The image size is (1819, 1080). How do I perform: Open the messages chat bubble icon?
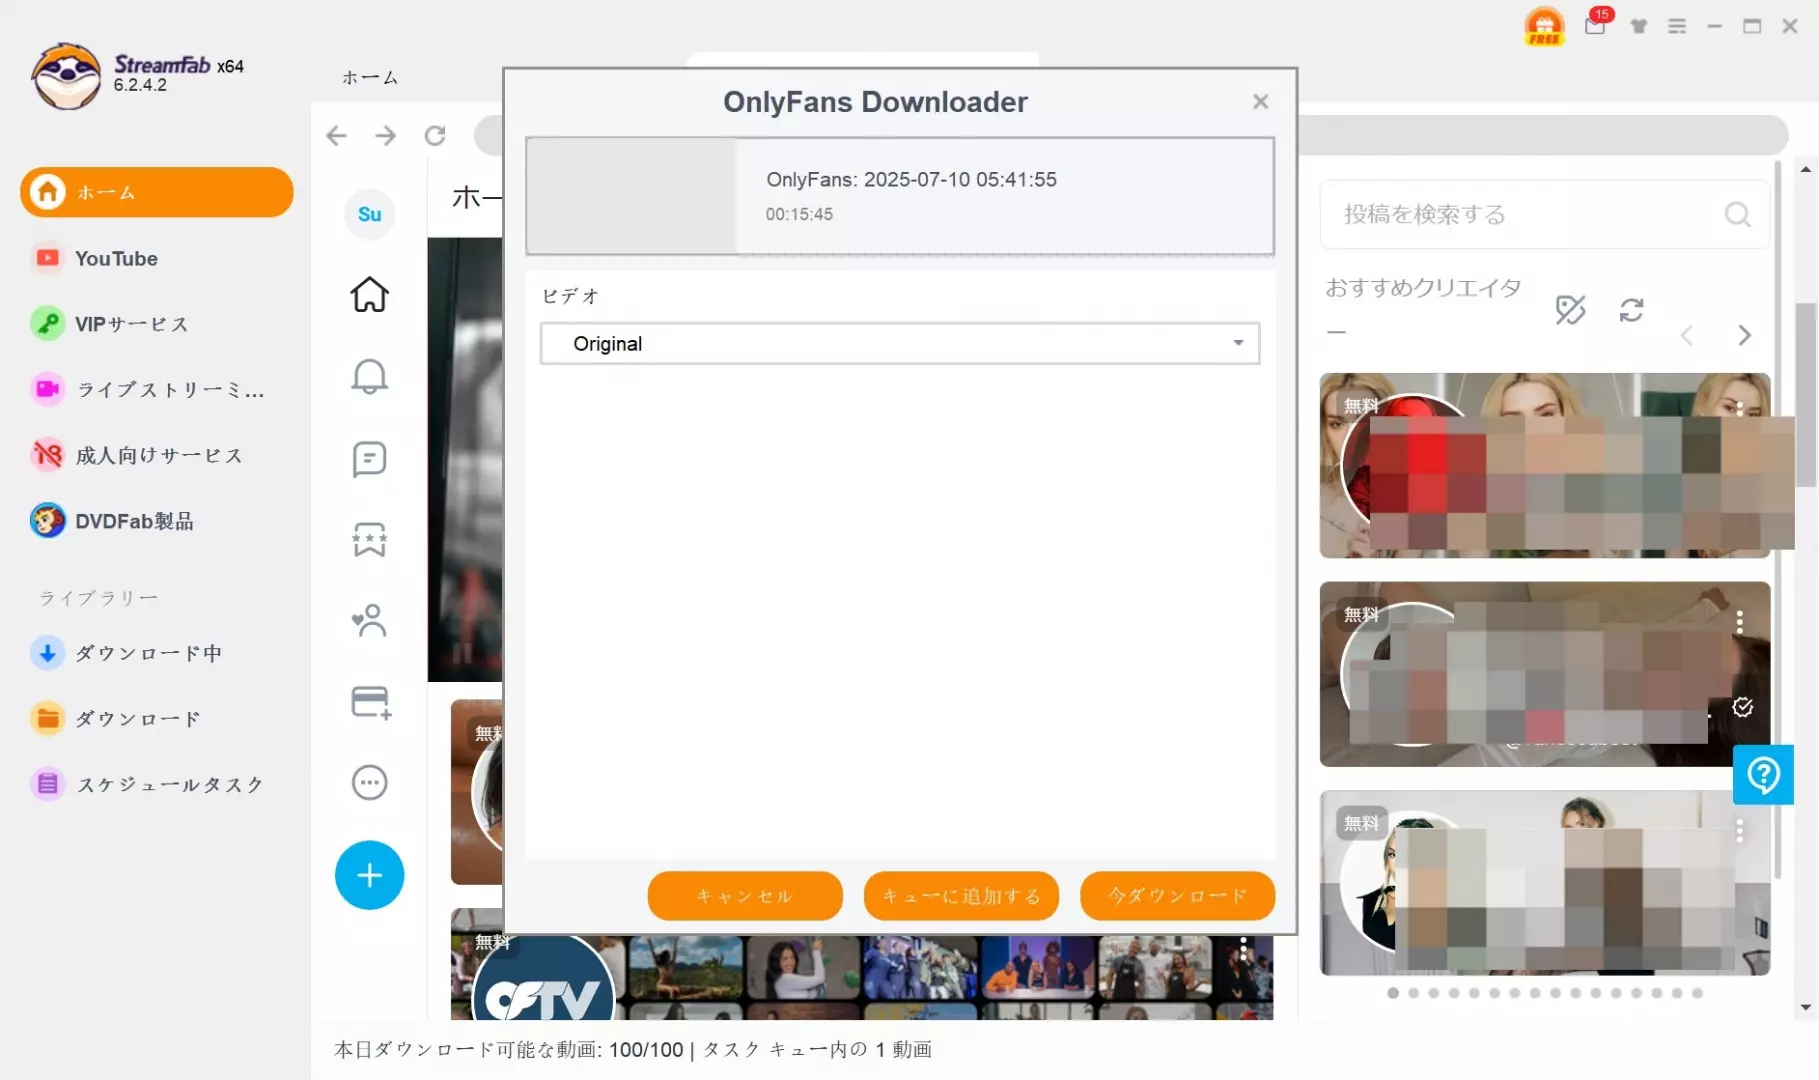pos(369,459)
